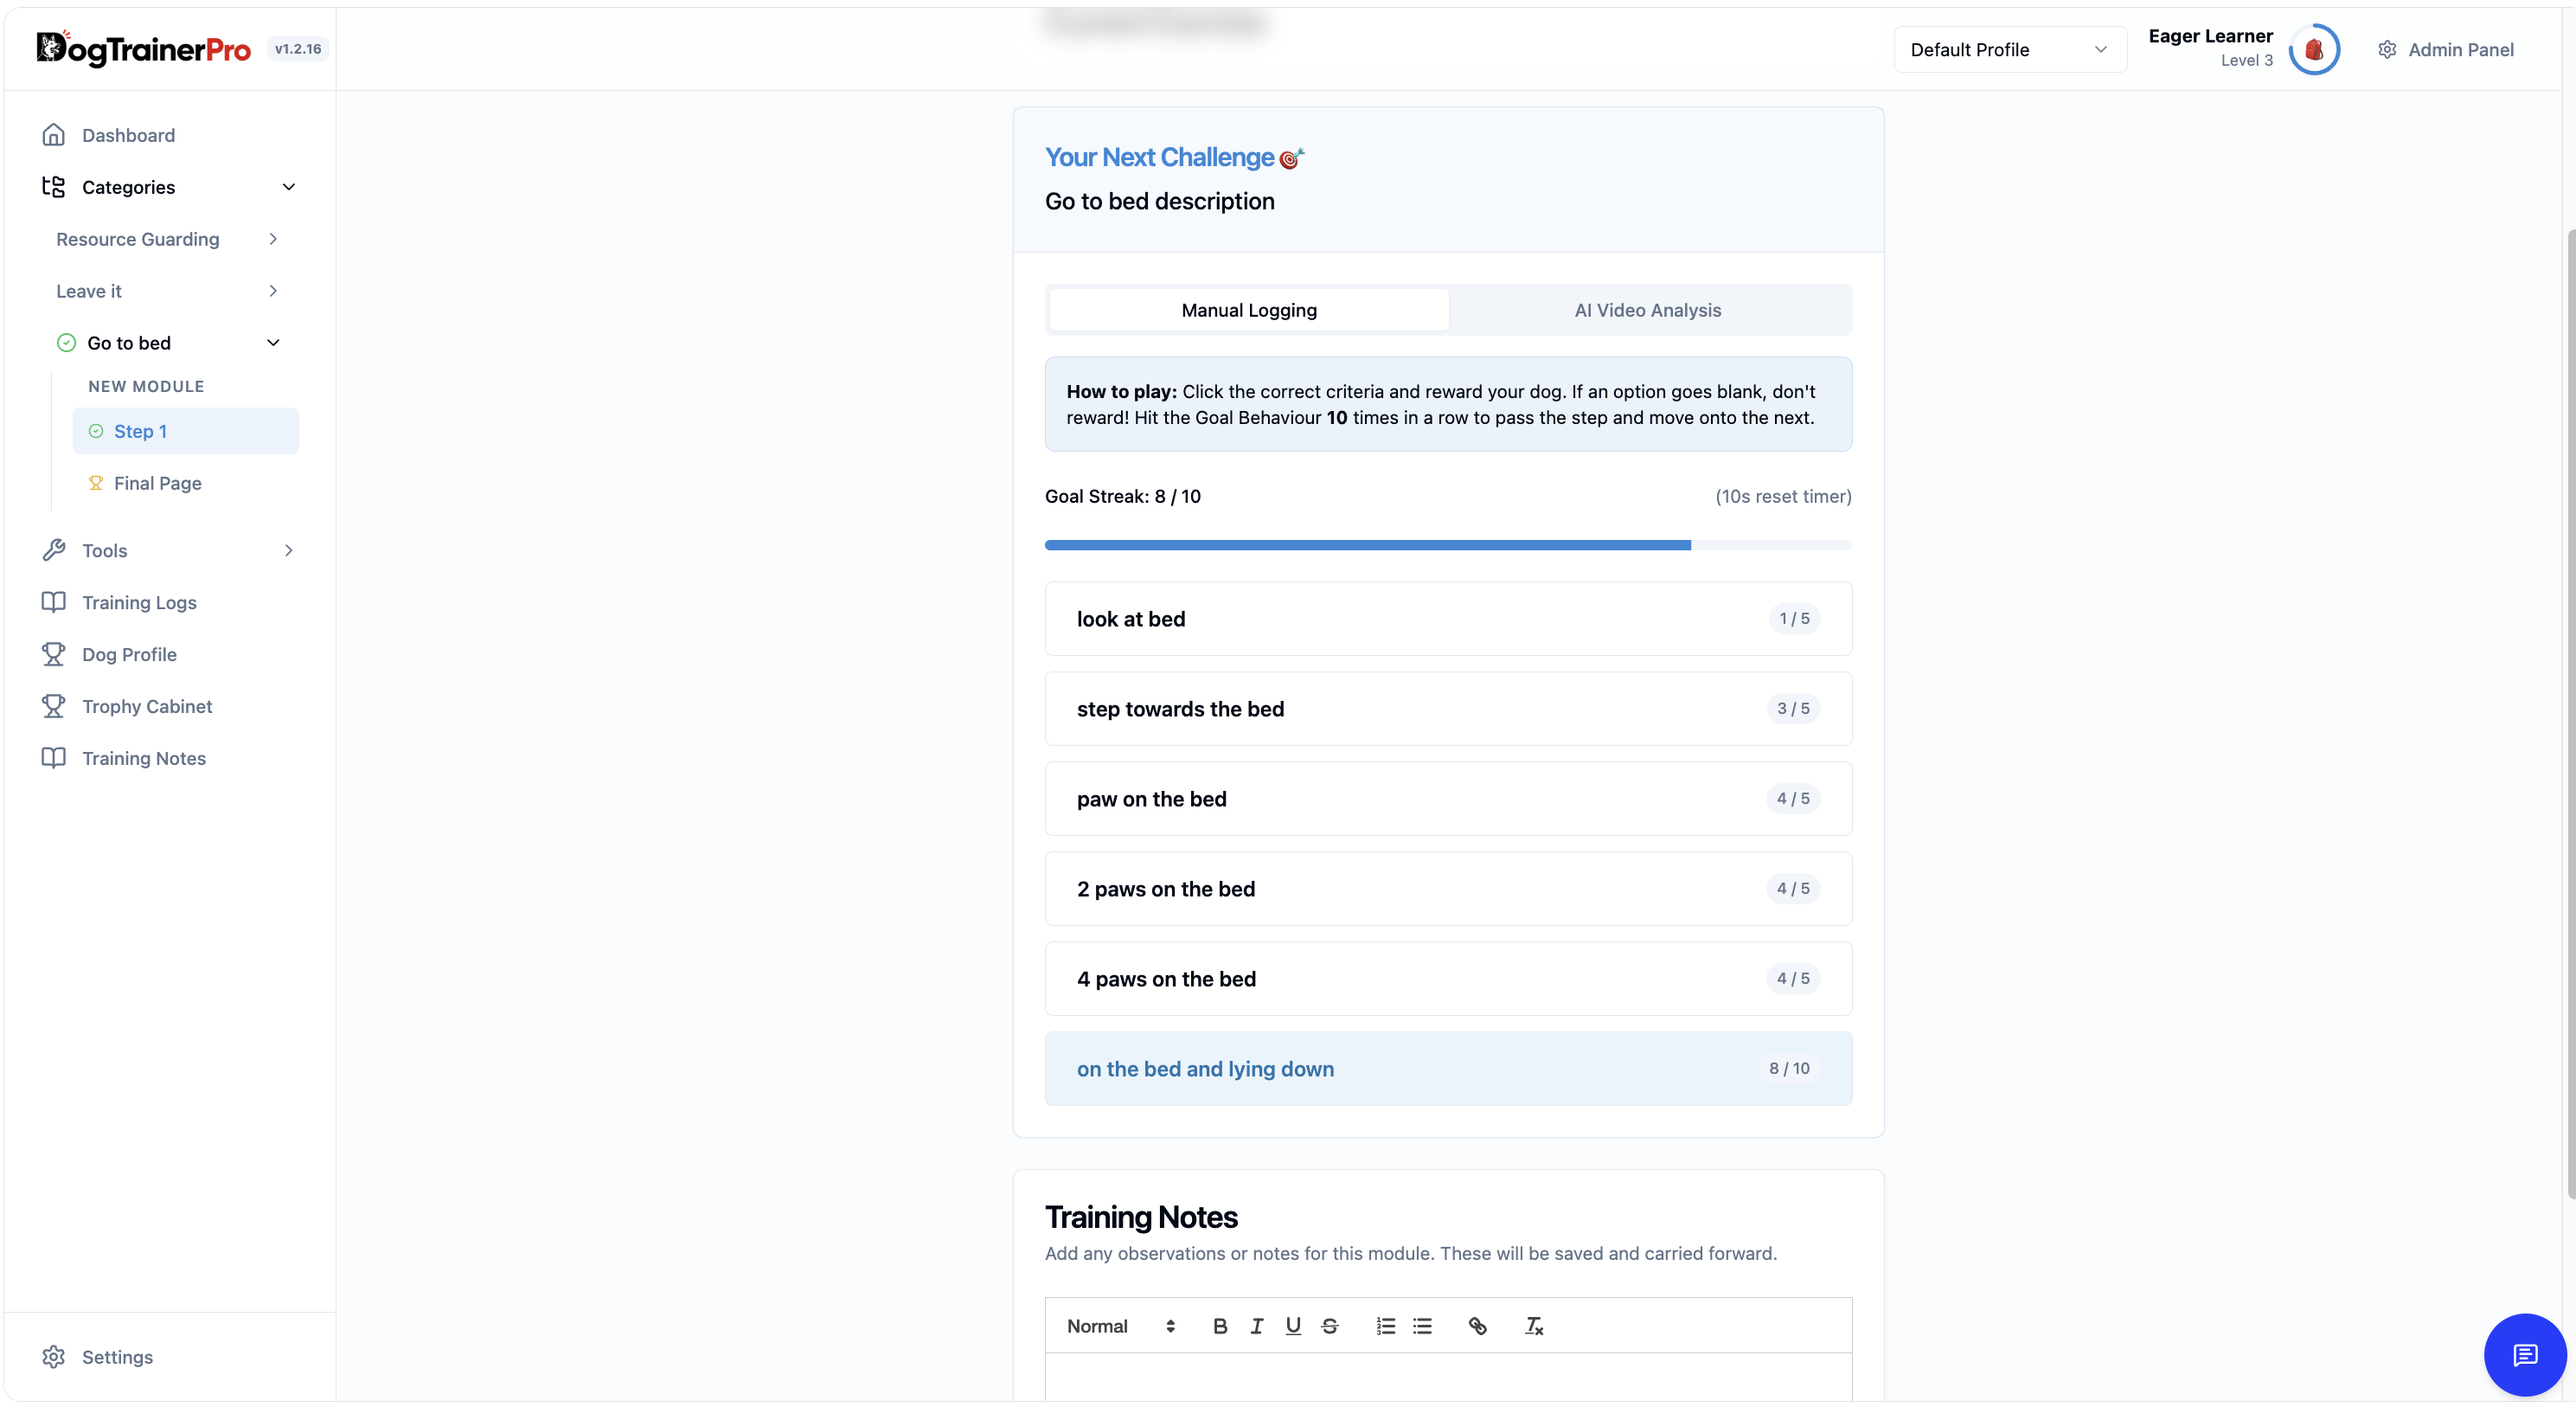Click the Goal Streak progress bar

(x=1448, y=545)
